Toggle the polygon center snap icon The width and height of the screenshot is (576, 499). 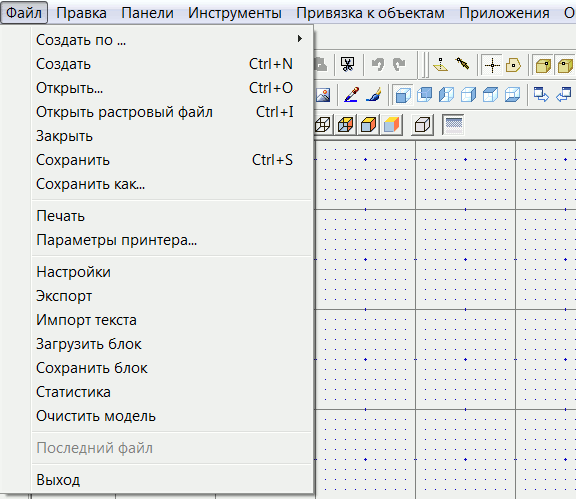[513, 65]
